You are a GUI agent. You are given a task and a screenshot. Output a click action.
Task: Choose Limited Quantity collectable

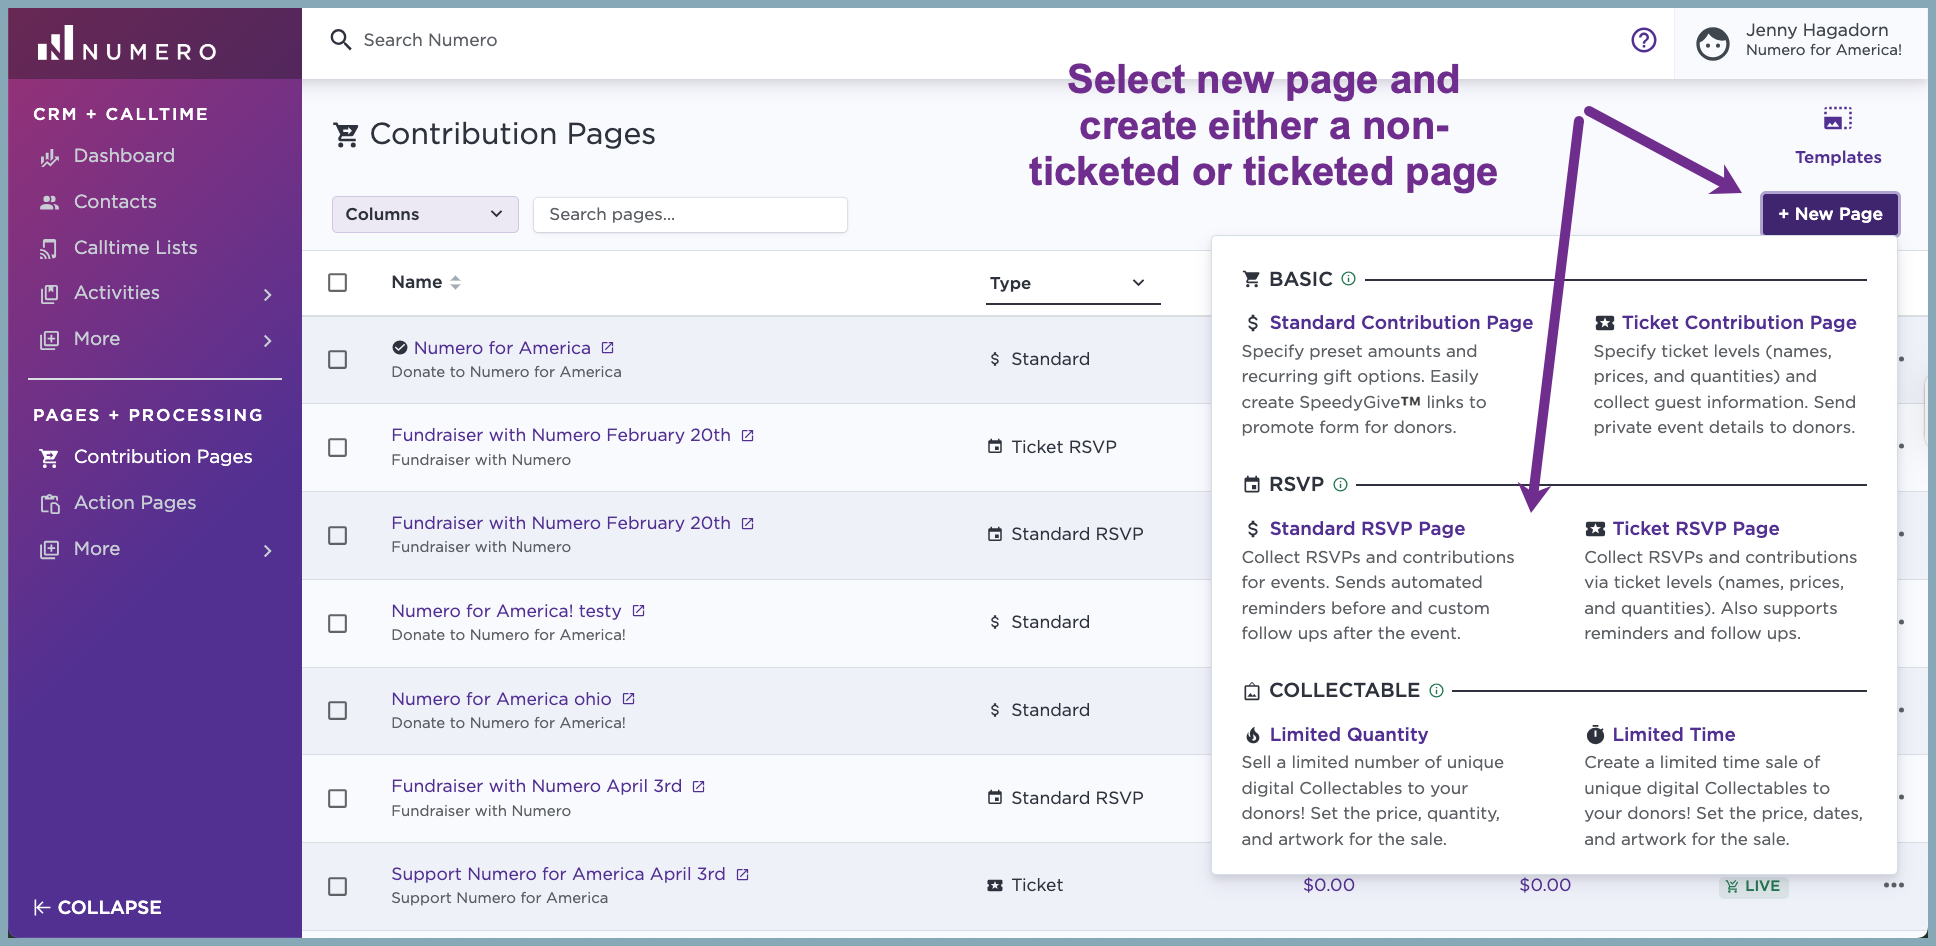click(1348, 735)
